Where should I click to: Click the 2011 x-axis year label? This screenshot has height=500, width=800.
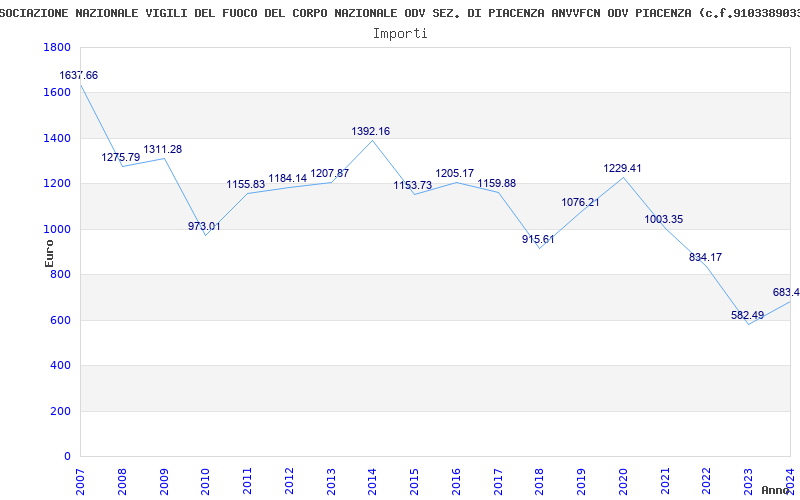pos(247,482)
